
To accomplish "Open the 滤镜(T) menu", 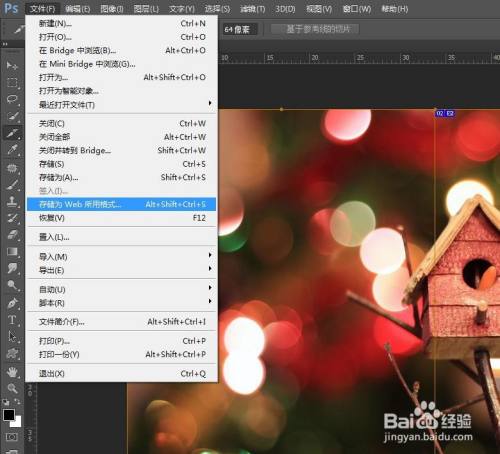I will tap(253, 9).
